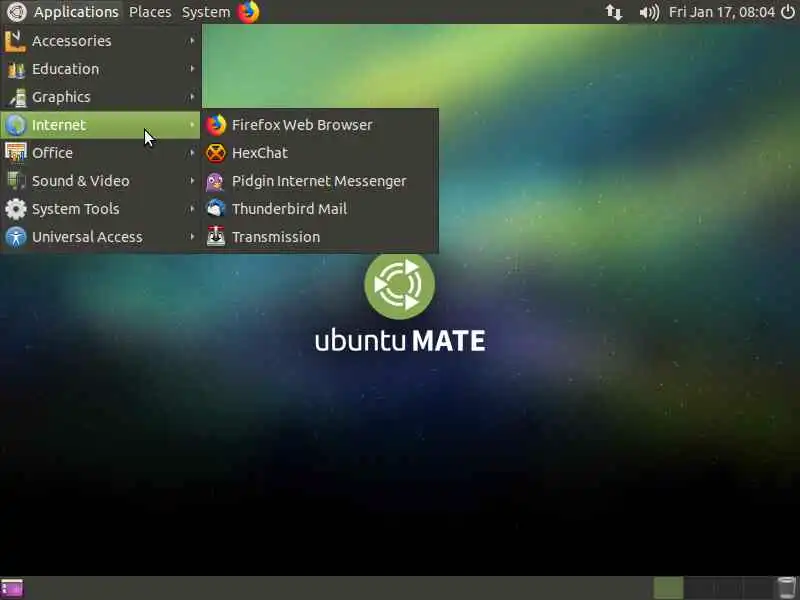The width and height of the screenshot is (800, 600).
Task: Open the Places menu
Action: [x=150, y=12]
